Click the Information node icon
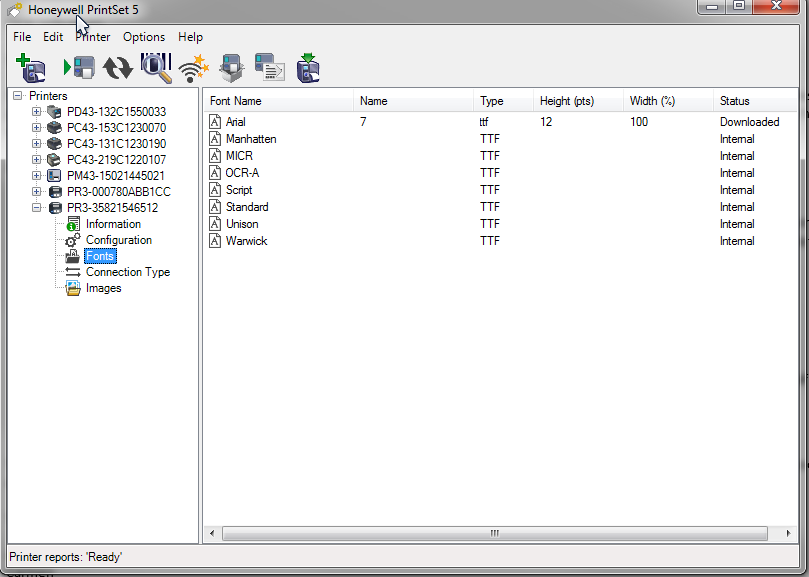Image resolution: width=809 pixels, height=577 pixels. [x=74, y=224]
